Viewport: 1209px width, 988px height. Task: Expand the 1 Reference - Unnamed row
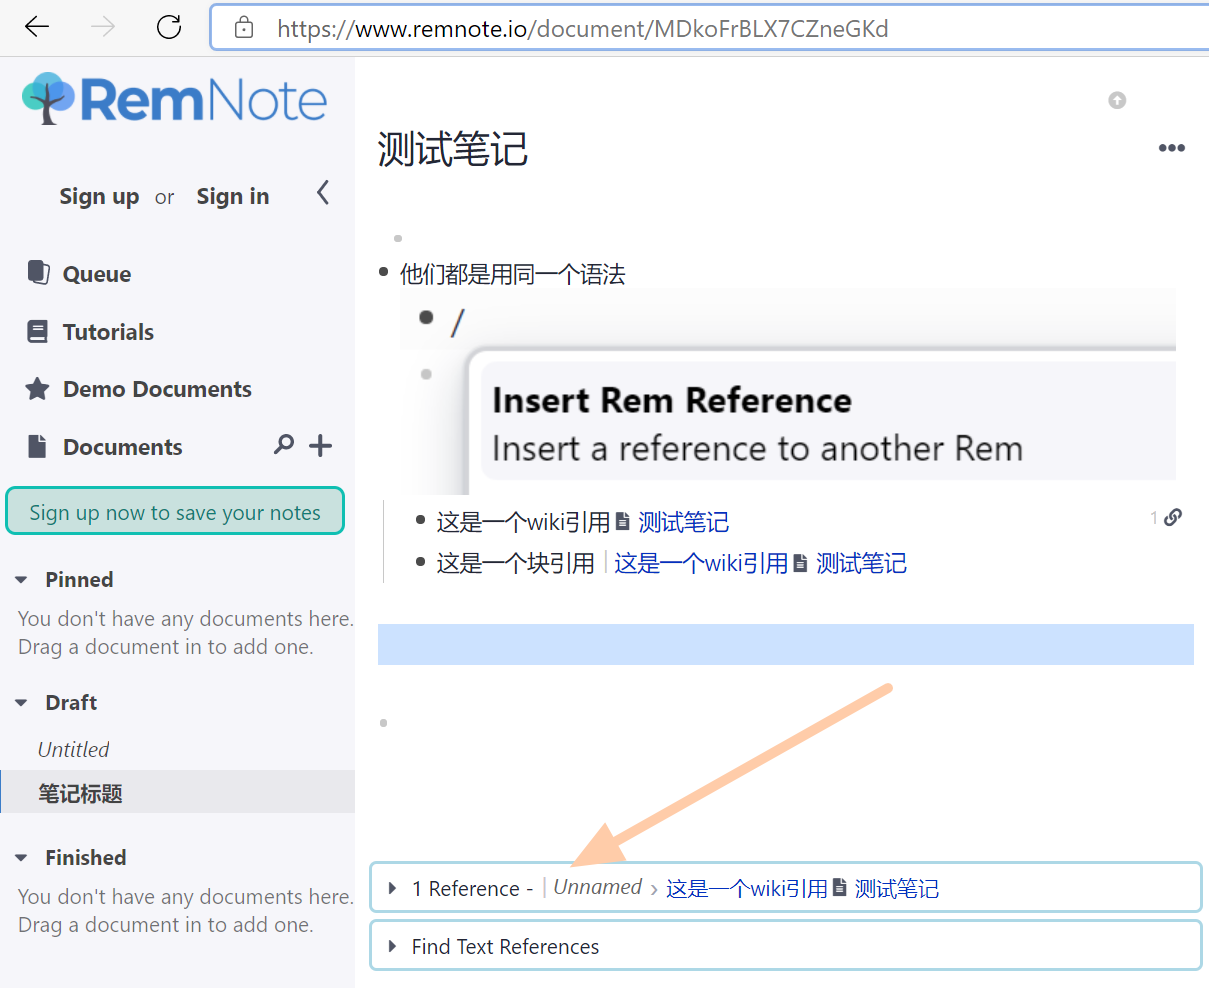pyautogui.click(x=392, y=887)
